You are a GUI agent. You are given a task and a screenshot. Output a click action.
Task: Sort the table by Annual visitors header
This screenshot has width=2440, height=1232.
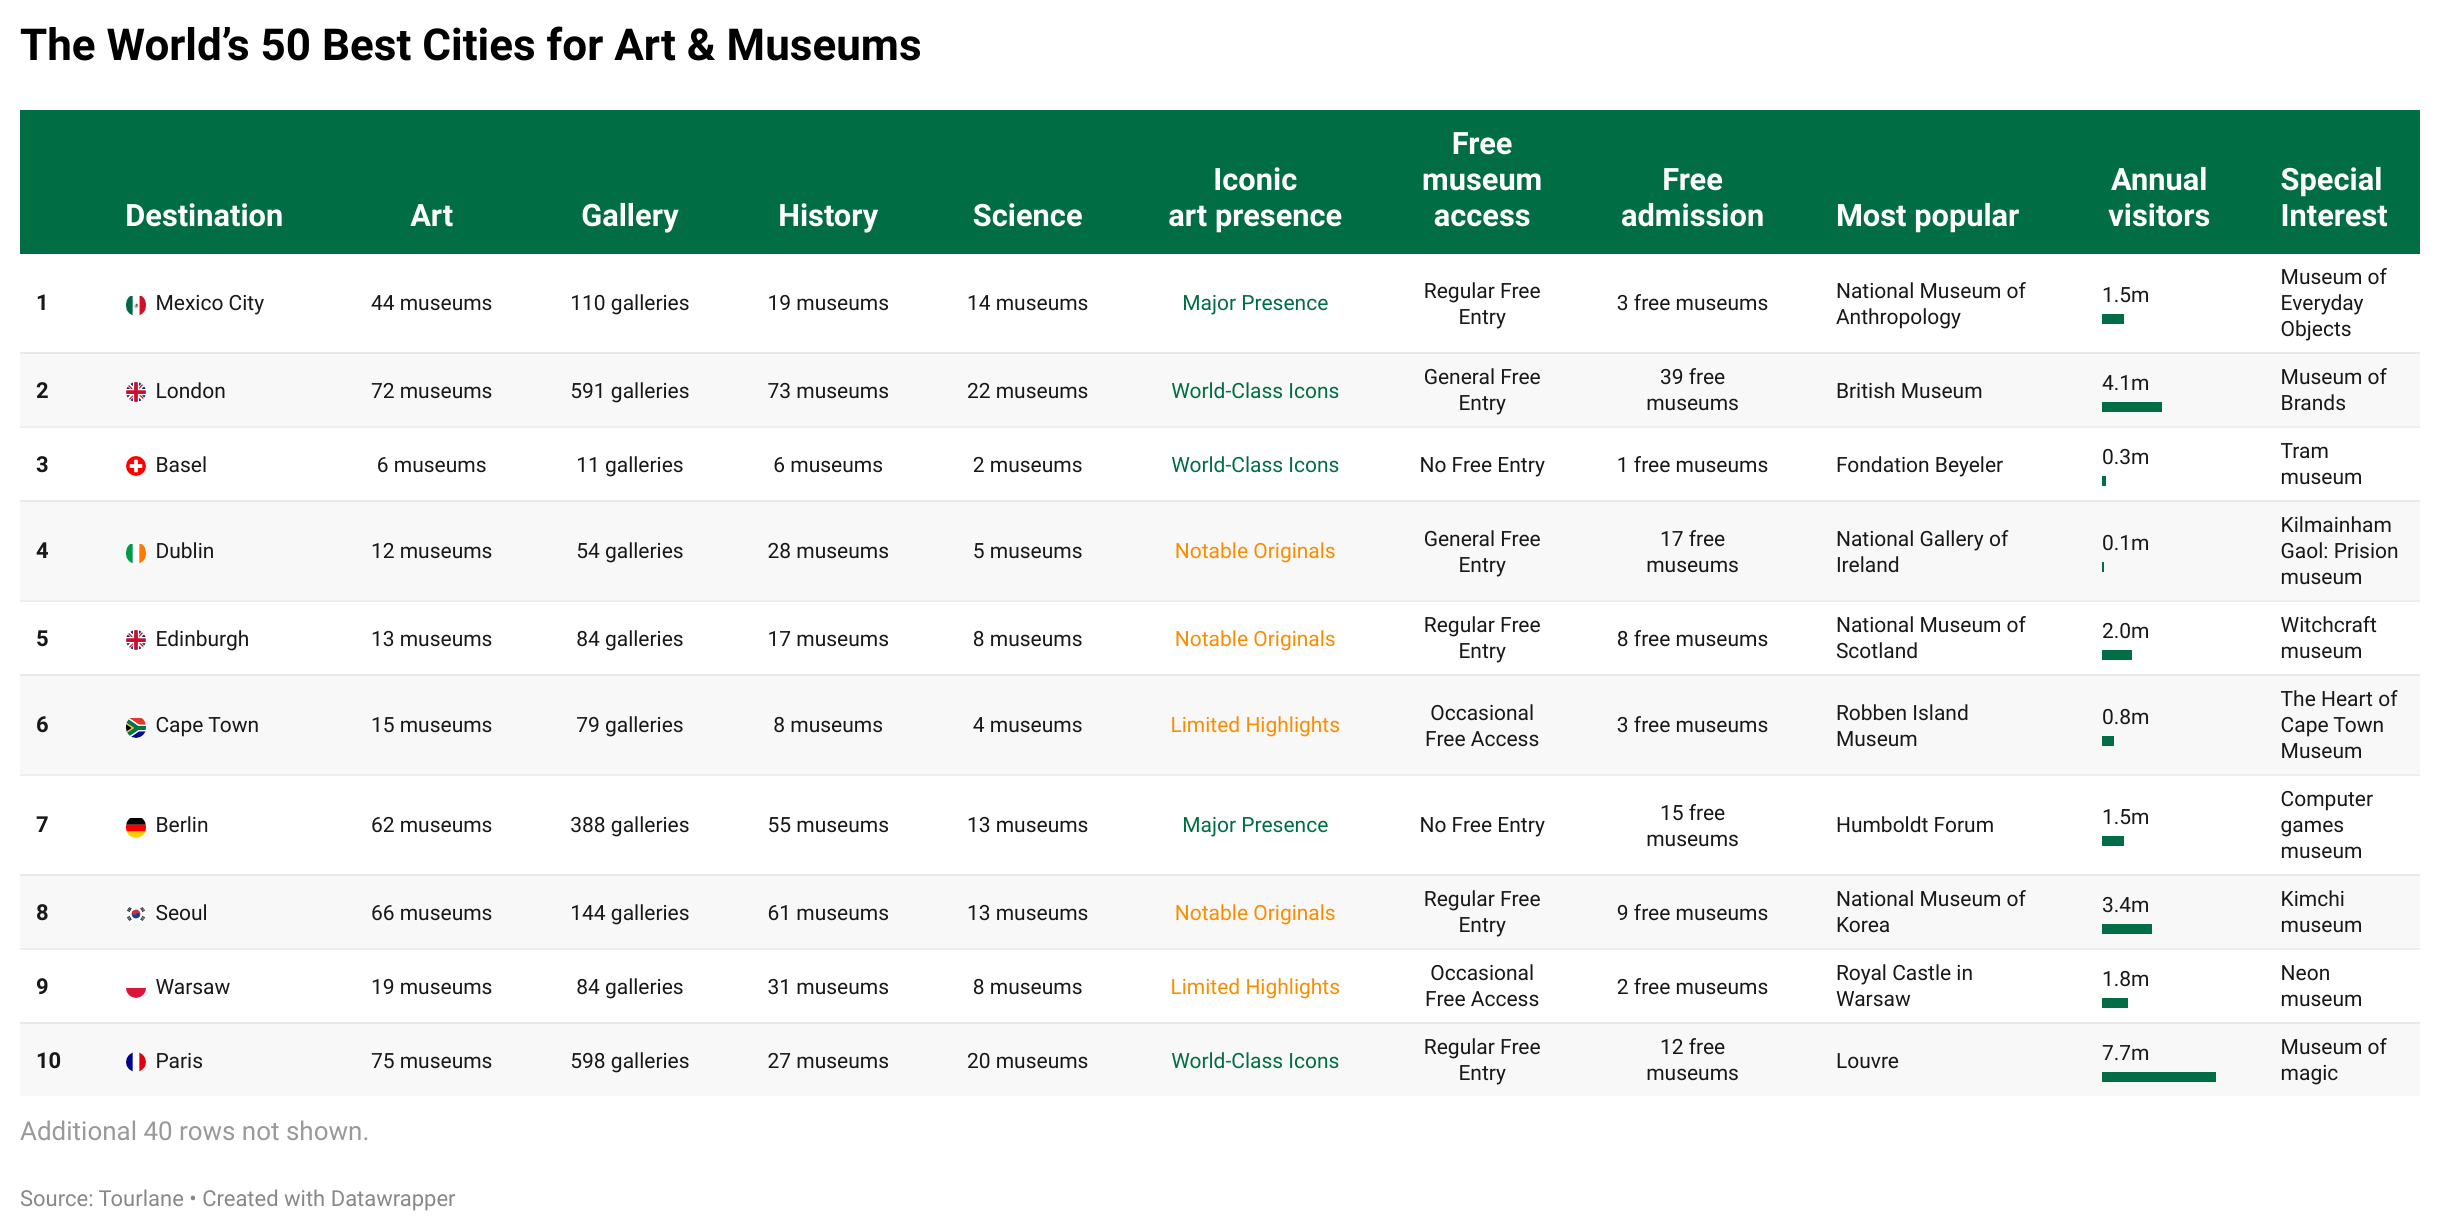2158,197
